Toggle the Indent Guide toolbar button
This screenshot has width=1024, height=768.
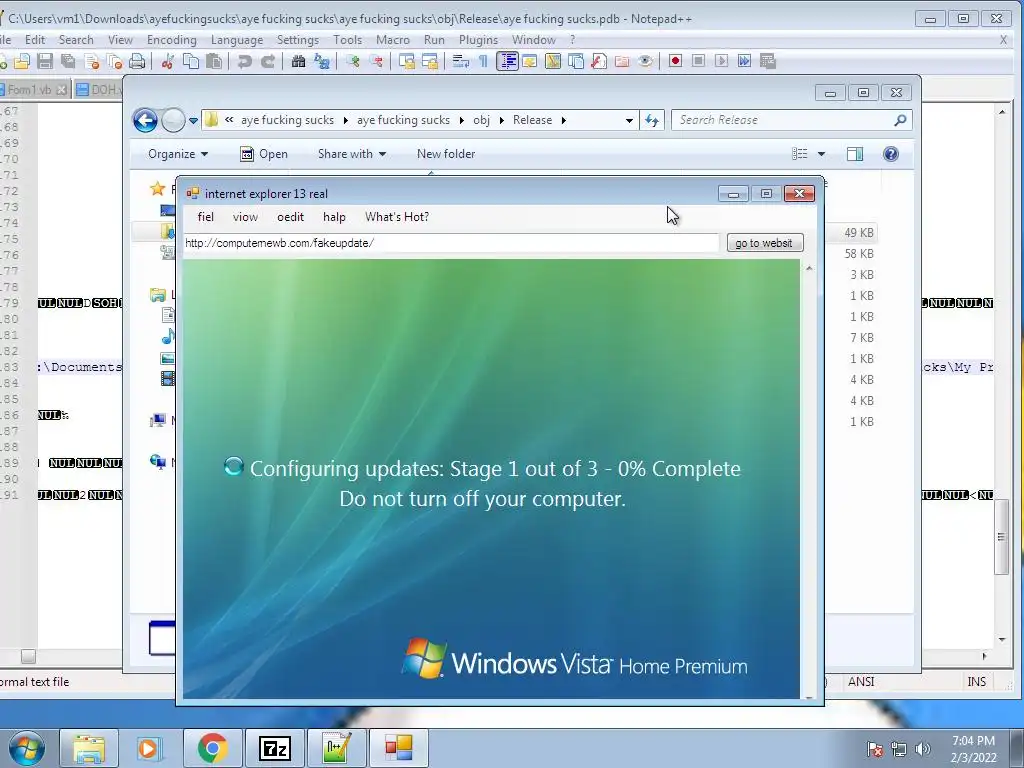coord(507,61)
